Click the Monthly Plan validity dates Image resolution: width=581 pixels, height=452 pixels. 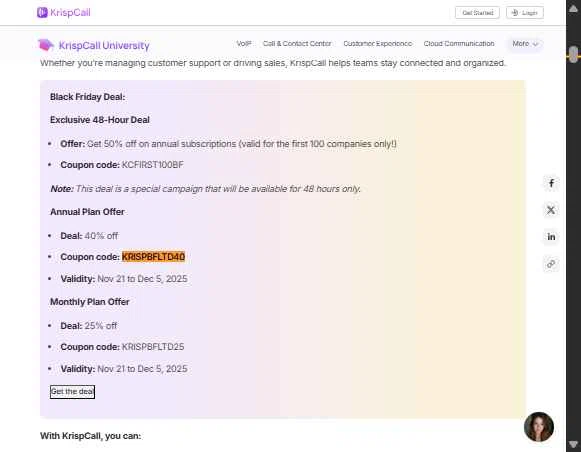142,369
